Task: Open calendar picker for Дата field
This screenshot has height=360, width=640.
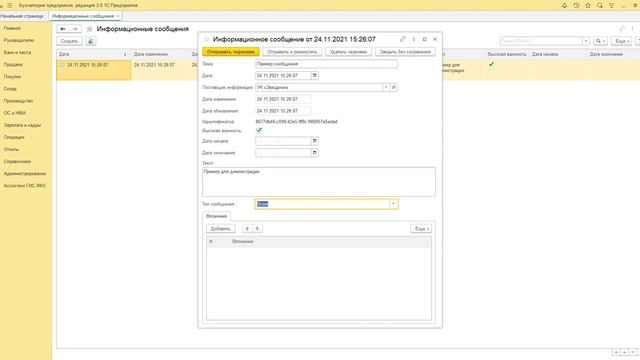Action: [x=314, y=76]
